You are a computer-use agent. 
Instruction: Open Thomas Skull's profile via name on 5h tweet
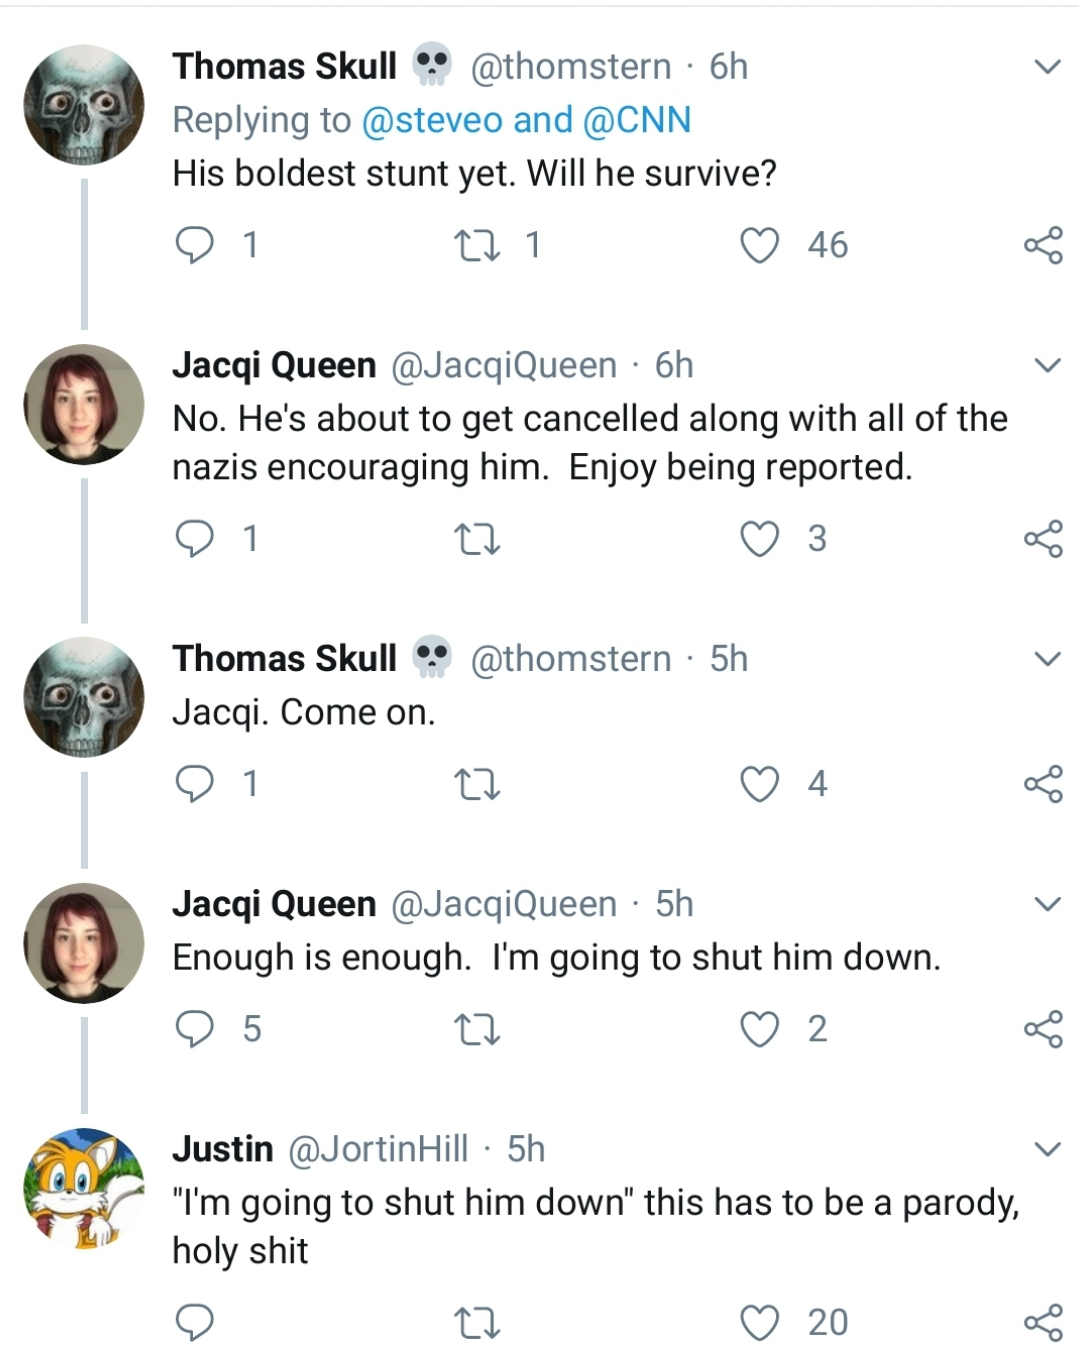tap(285, 659)
